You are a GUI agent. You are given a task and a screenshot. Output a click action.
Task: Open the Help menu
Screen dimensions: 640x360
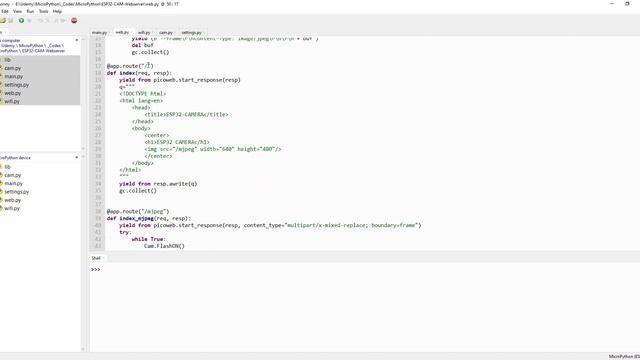pos(57,11)
